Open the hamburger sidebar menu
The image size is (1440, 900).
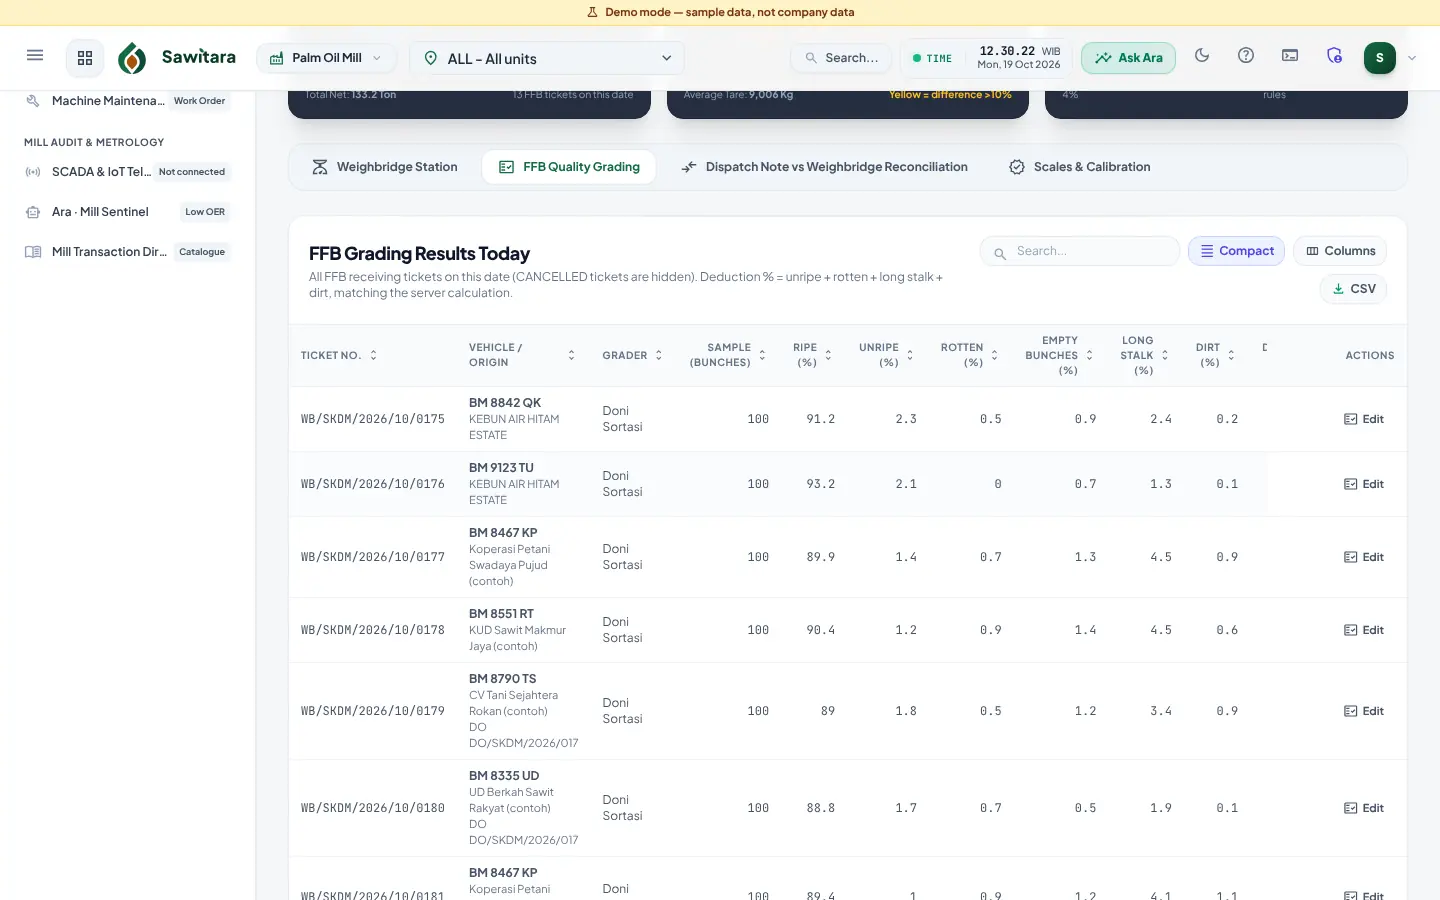[35, 56]
